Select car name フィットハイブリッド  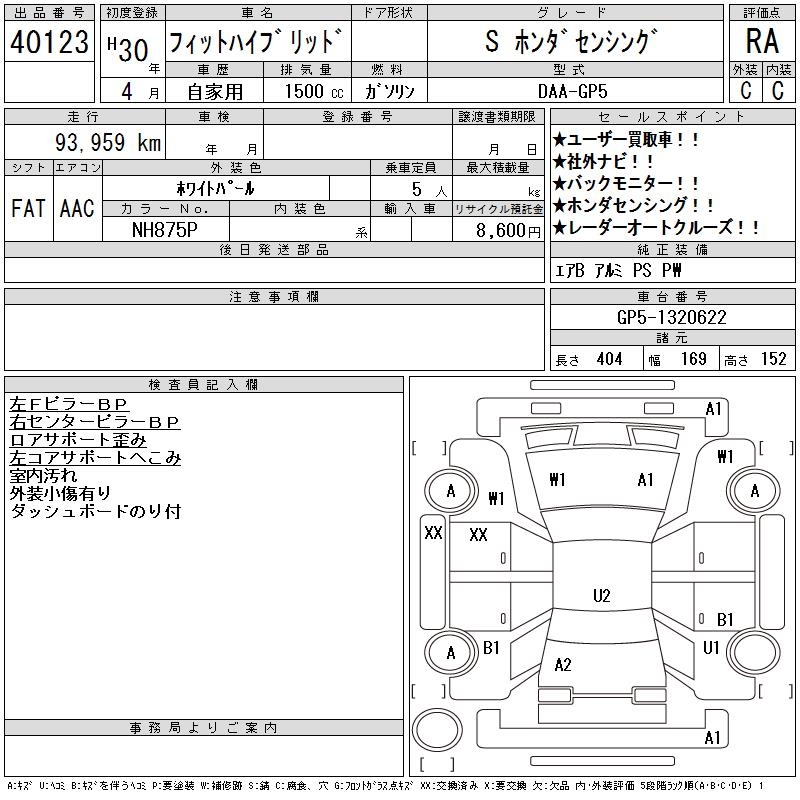[255, 41]
